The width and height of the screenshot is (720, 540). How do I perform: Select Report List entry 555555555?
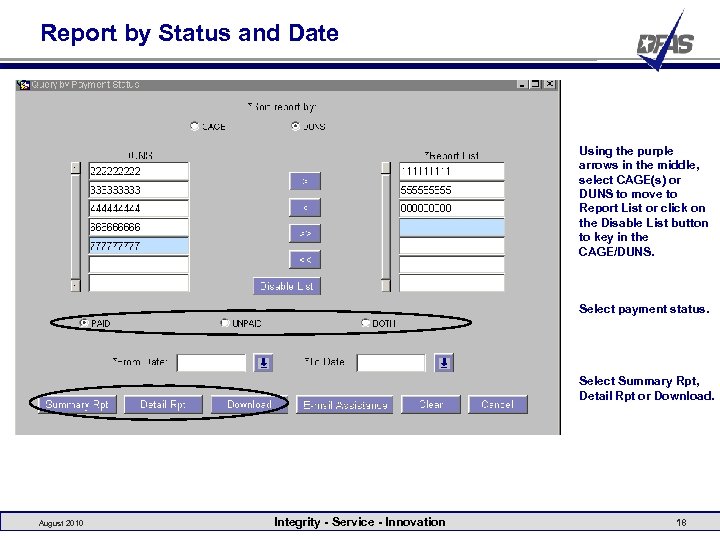click(x=451, y=190)
